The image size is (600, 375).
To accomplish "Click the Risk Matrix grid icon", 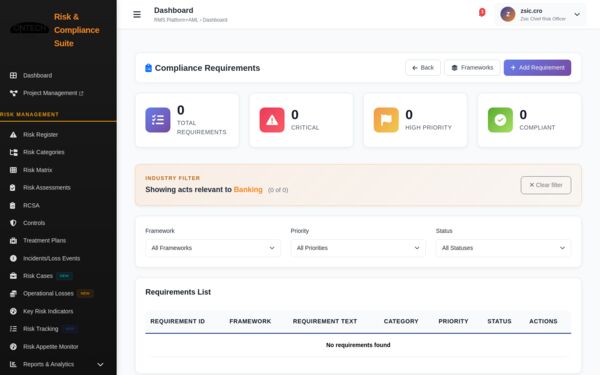I will pos(13,170).
